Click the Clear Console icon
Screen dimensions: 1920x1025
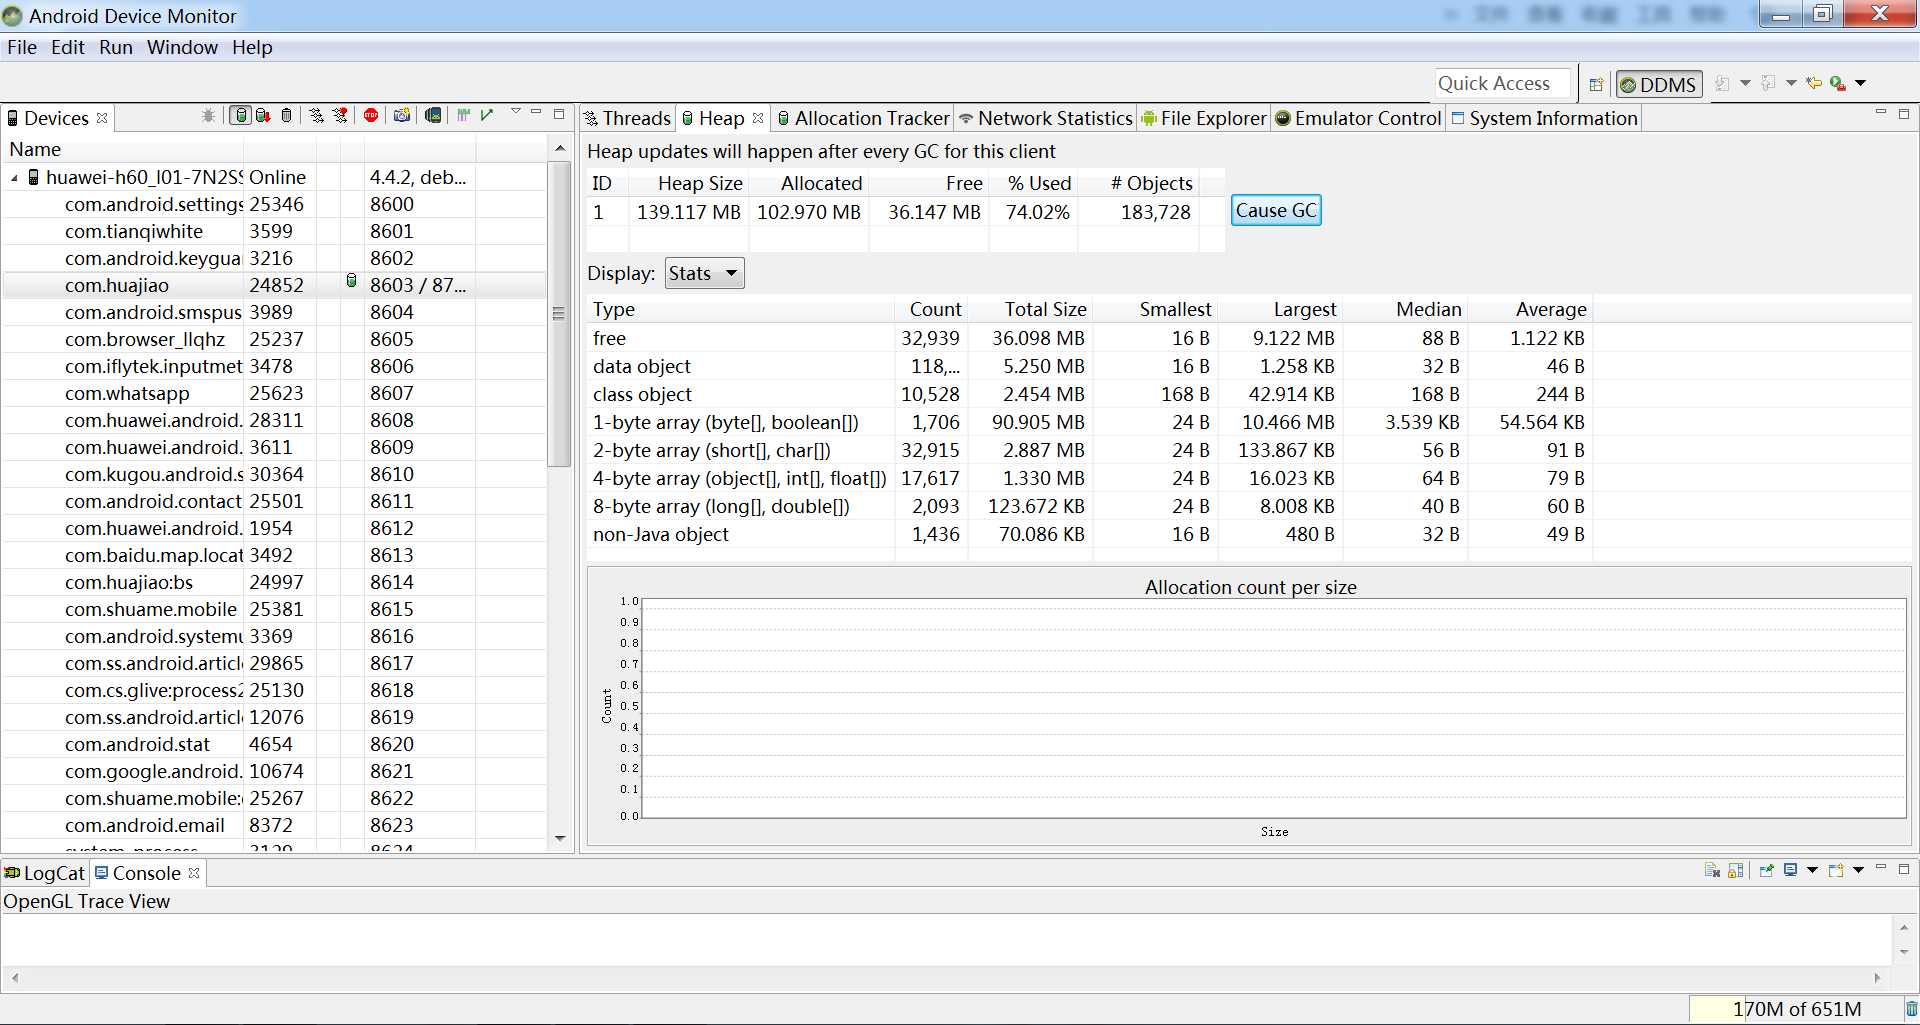coord(1712,870)
